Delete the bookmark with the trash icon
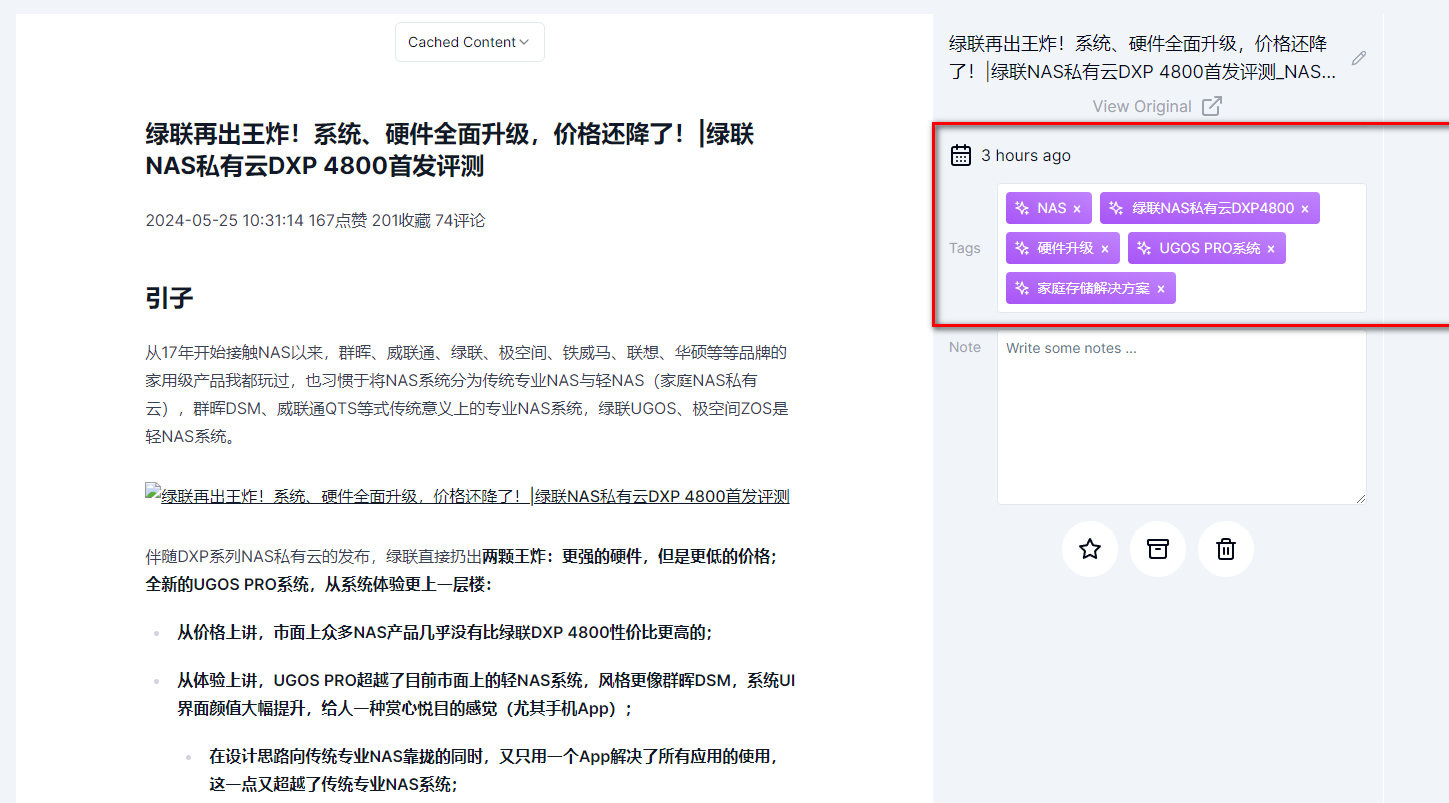 1226,549
